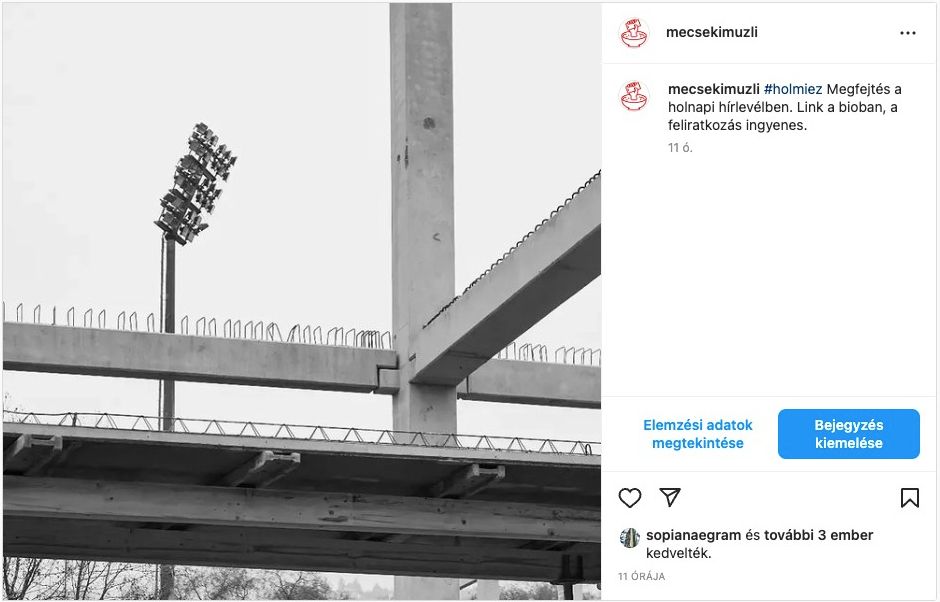The width and height of the screenshot is (940, 602).
Task: Open mecsekimuzli username in post header
Action: pos(712,32)
